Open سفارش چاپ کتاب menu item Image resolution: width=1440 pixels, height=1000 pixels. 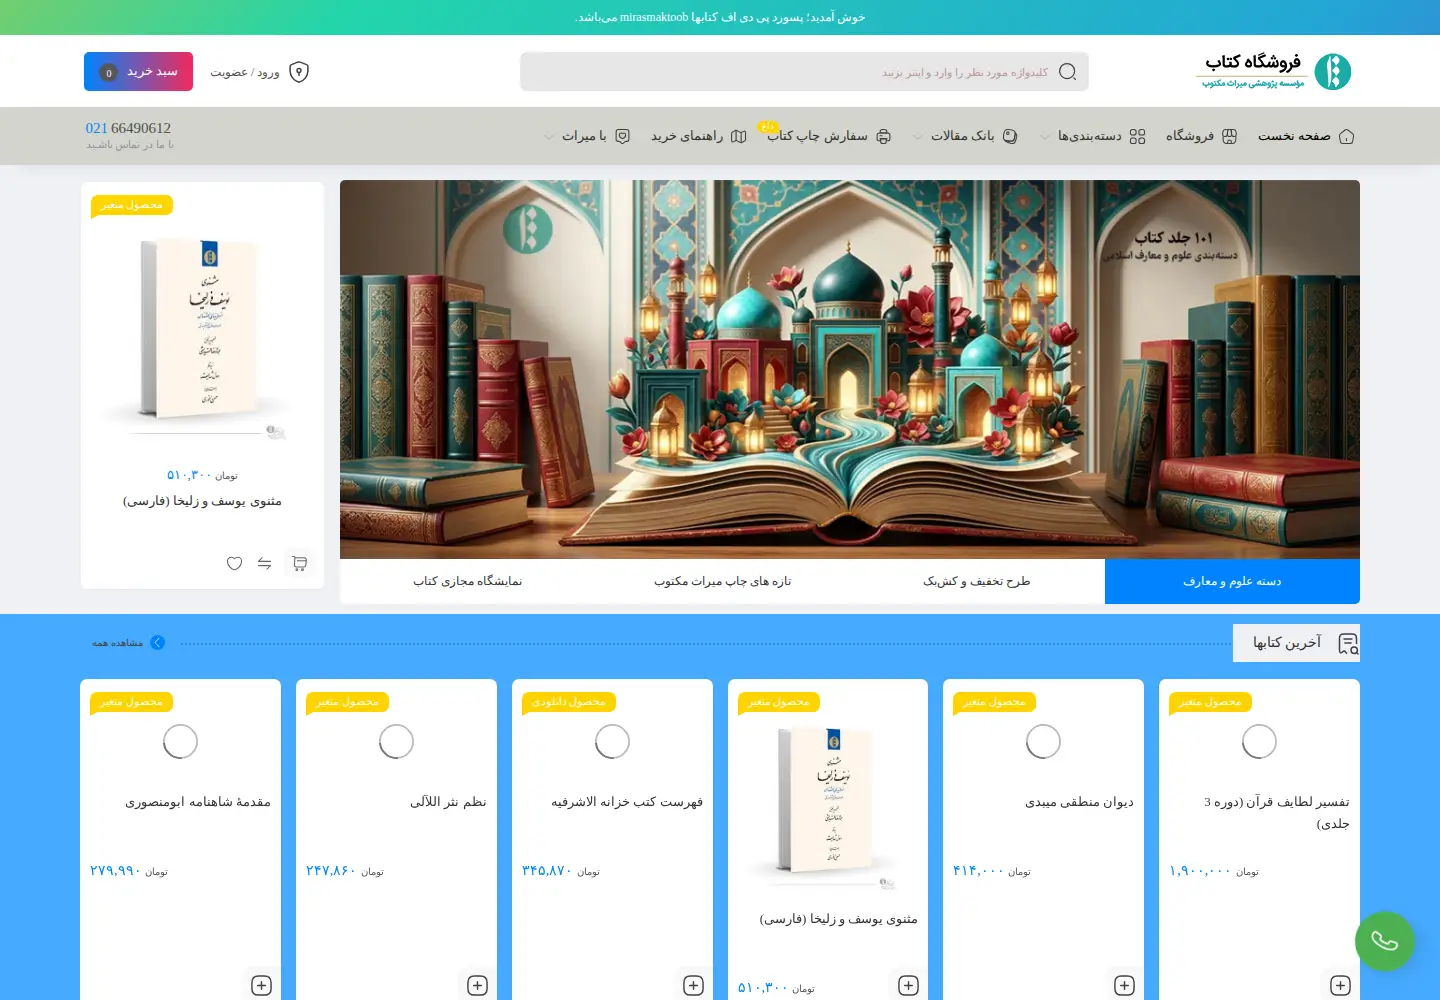817,136
